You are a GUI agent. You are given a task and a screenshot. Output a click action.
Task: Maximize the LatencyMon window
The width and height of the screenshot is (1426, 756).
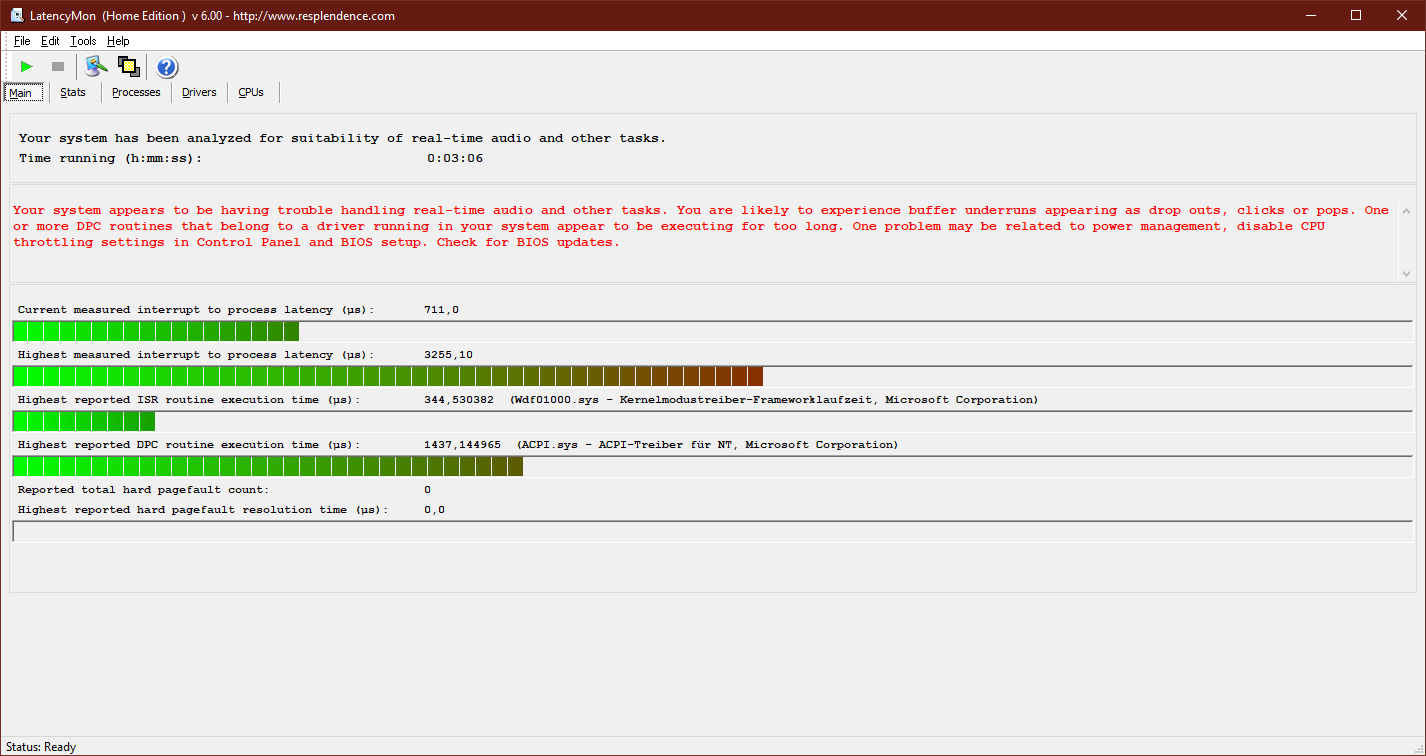(x=1356, y=15)
